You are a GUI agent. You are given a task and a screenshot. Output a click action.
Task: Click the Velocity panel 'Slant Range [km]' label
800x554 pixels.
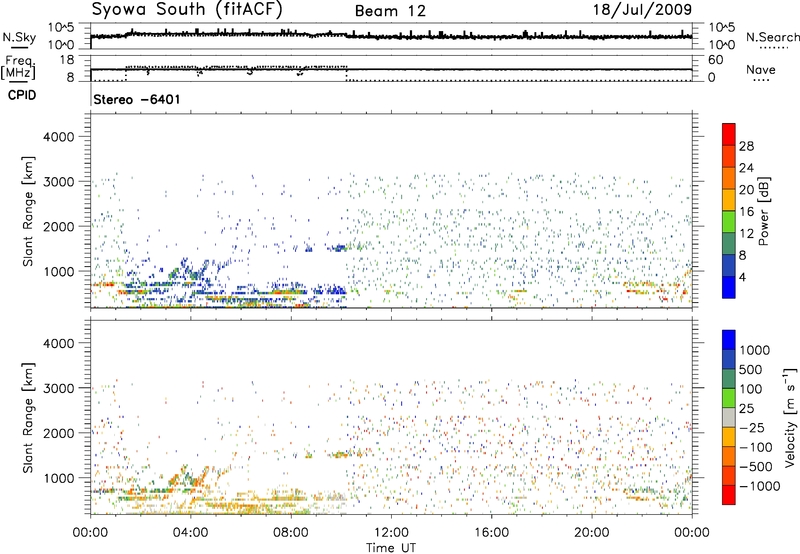click(x=28, y=417)
